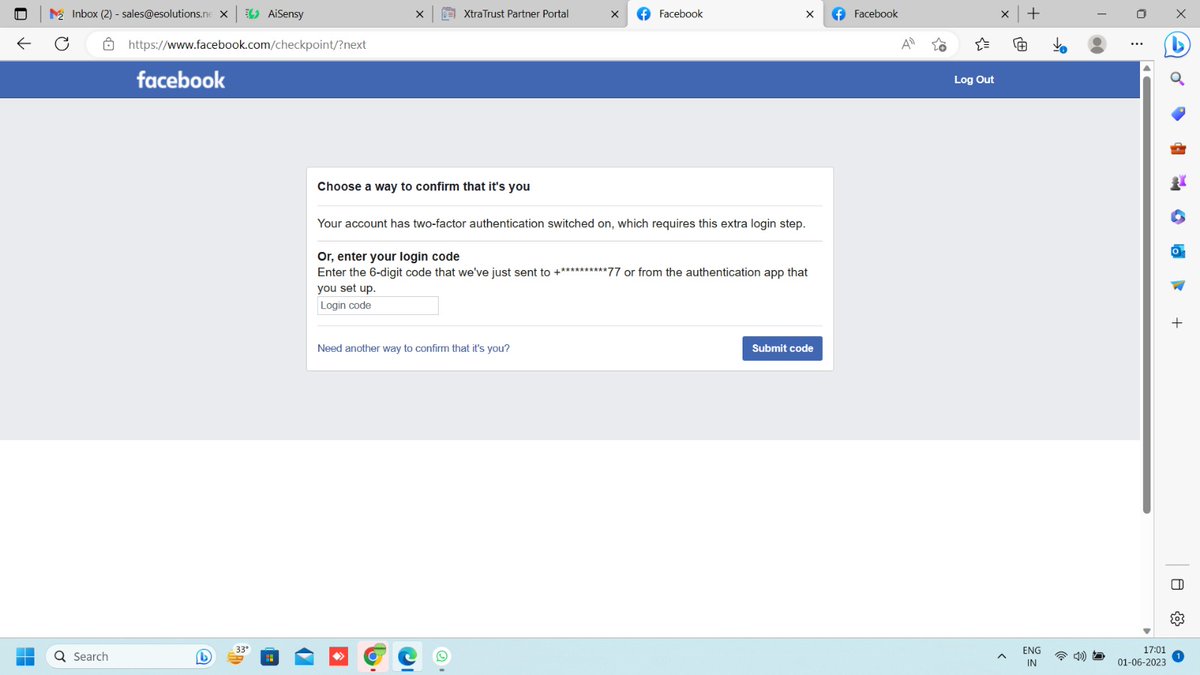Close the AiSensy tab
The width and height of the screenshot is (1200, 675).
[x=420, y=14]
